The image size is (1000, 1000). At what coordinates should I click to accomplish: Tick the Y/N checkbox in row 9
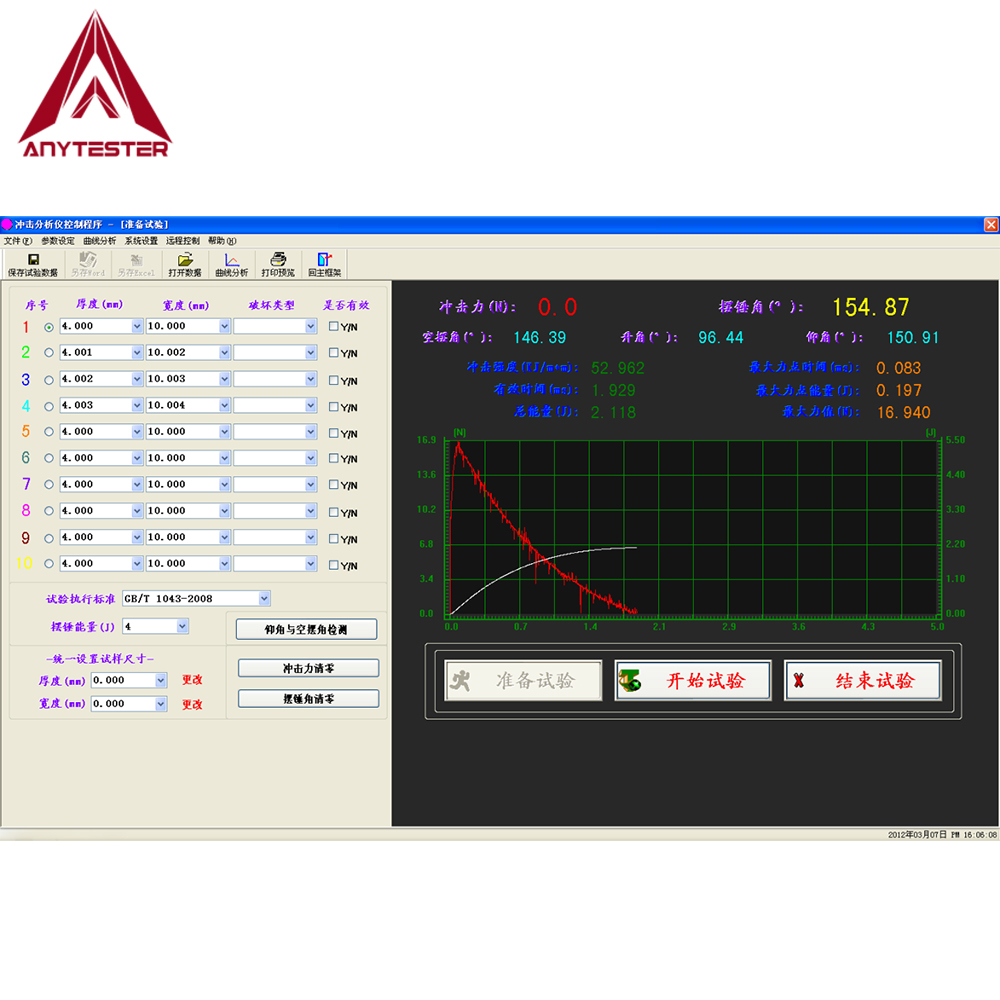coord(334,539)
